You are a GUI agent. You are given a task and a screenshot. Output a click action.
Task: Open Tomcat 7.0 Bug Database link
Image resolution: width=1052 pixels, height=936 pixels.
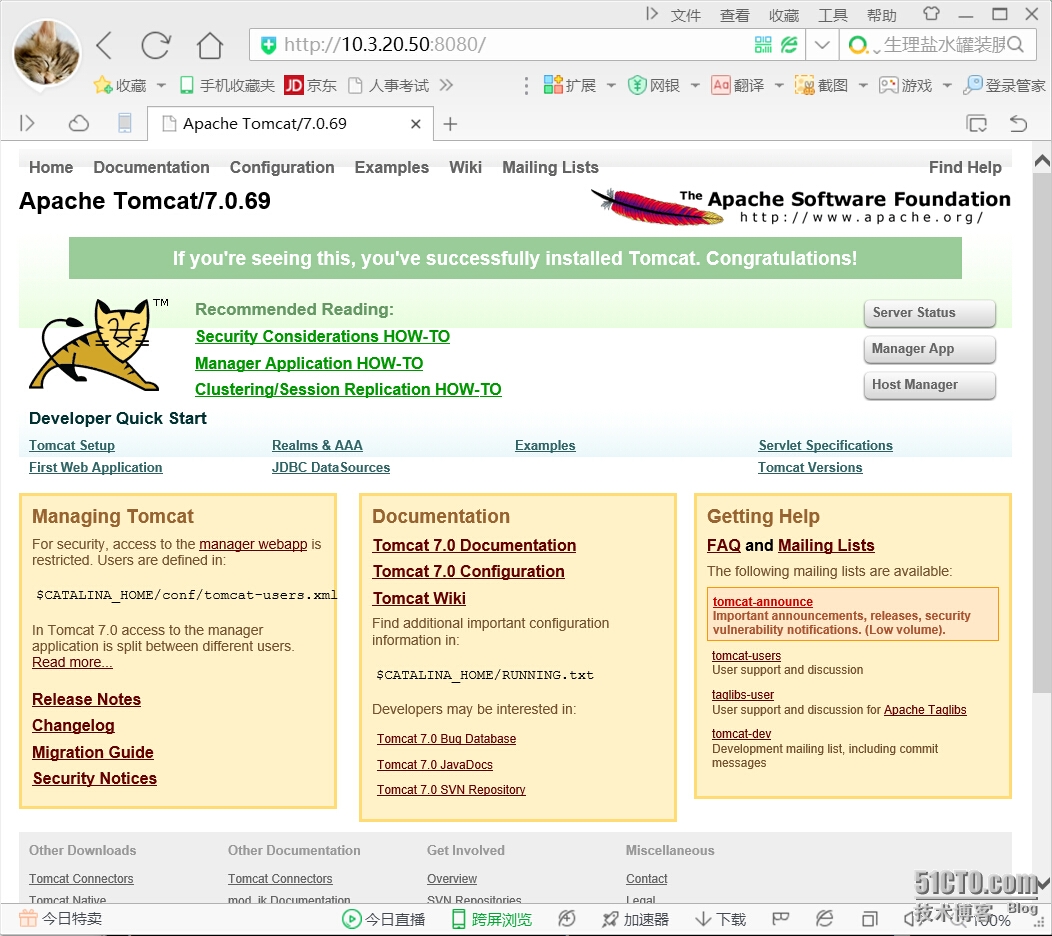click(446, 739)
